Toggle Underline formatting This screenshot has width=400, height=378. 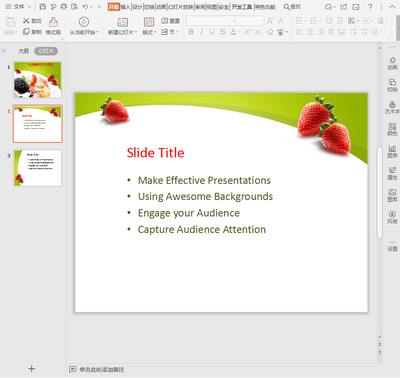pyautogui.click(x=212, y=32)
